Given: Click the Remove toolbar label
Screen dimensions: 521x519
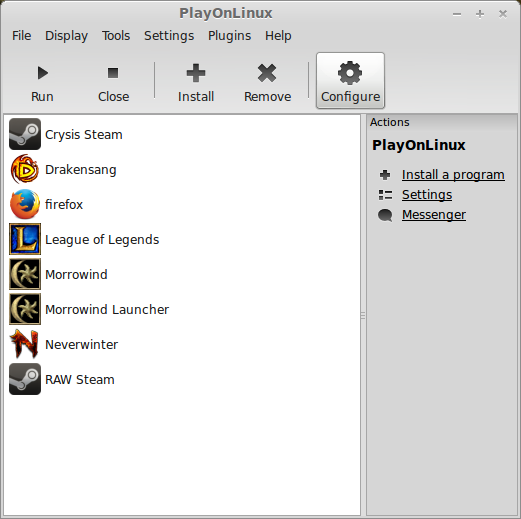Looking at the screenshot, I should 267,97.
